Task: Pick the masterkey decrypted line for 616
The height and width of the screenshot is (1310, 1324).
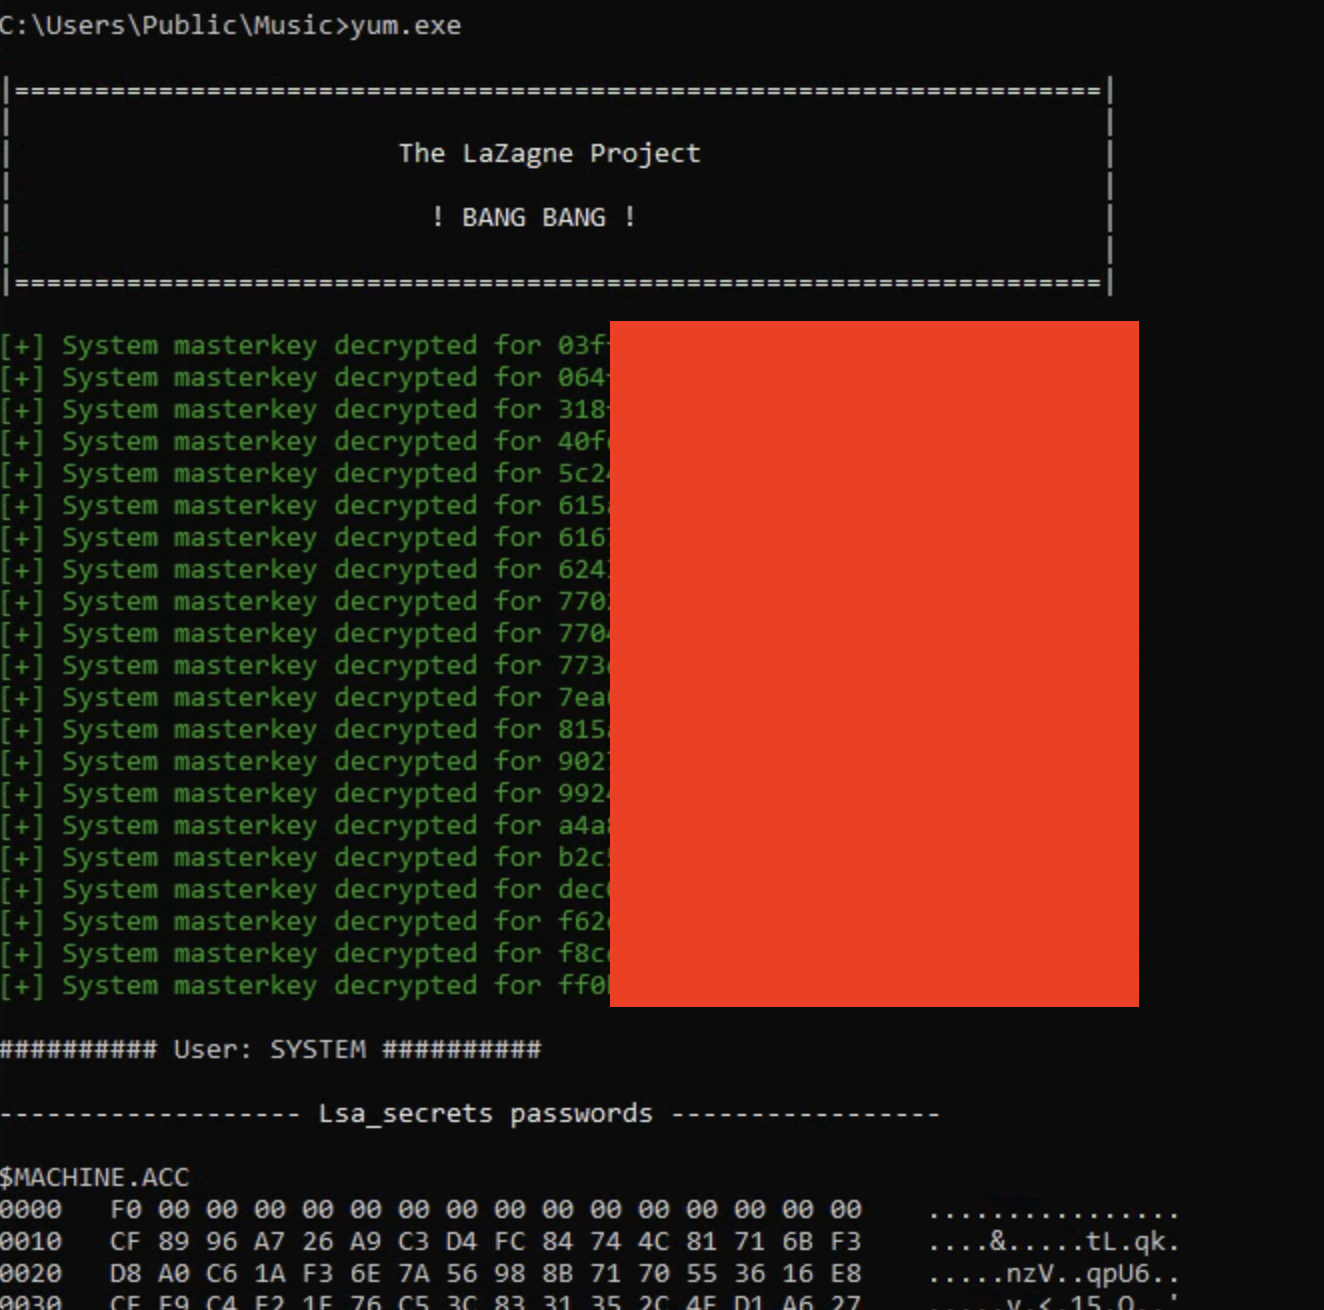Action: (304, 537)
